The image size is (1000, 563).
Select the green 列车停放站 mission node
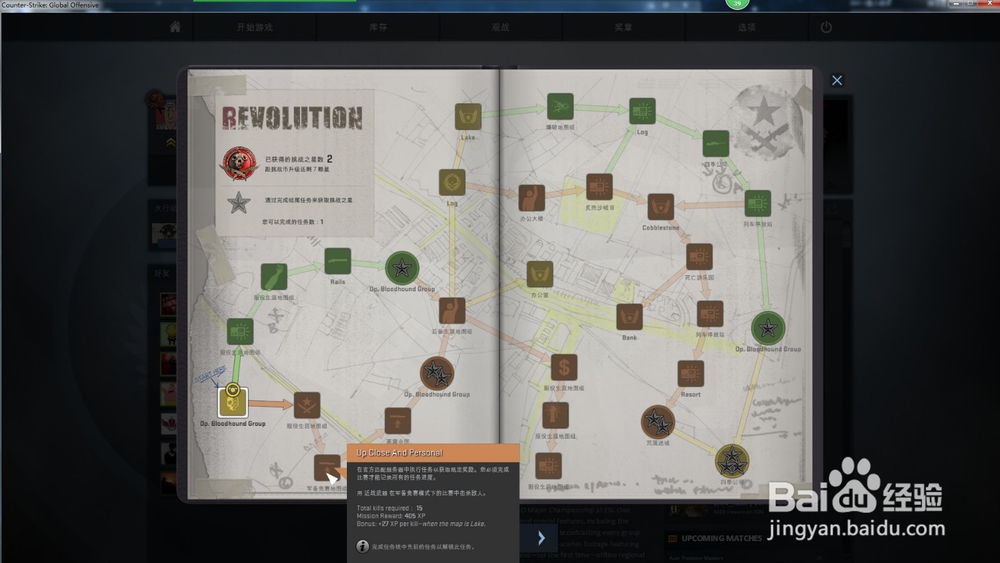pyautogui.click(x=758, y=204)
